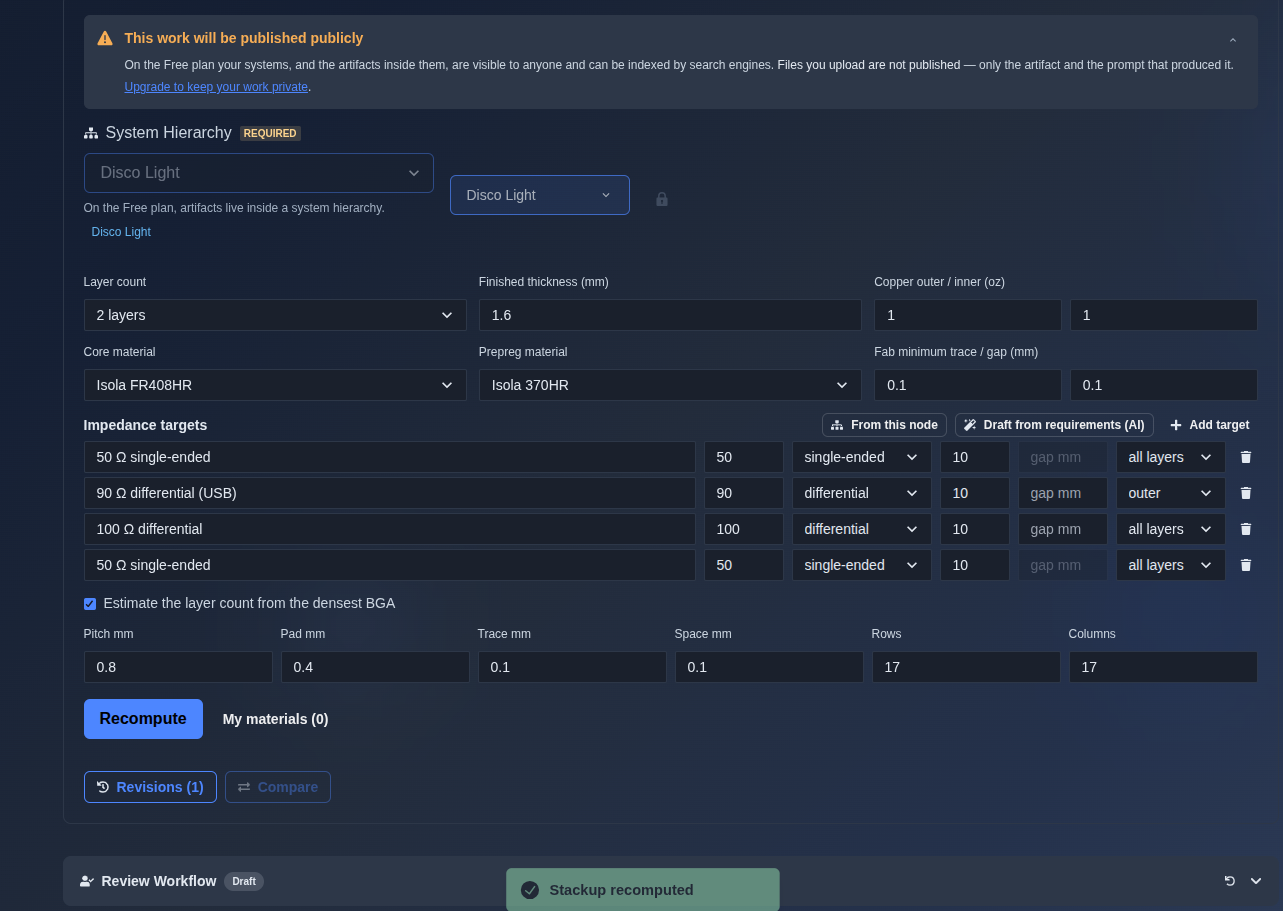The width and height of the screenshot is (1283, 911).
Task: Click the Disco Light breadcrumb link
Action: tap(121, 232)
